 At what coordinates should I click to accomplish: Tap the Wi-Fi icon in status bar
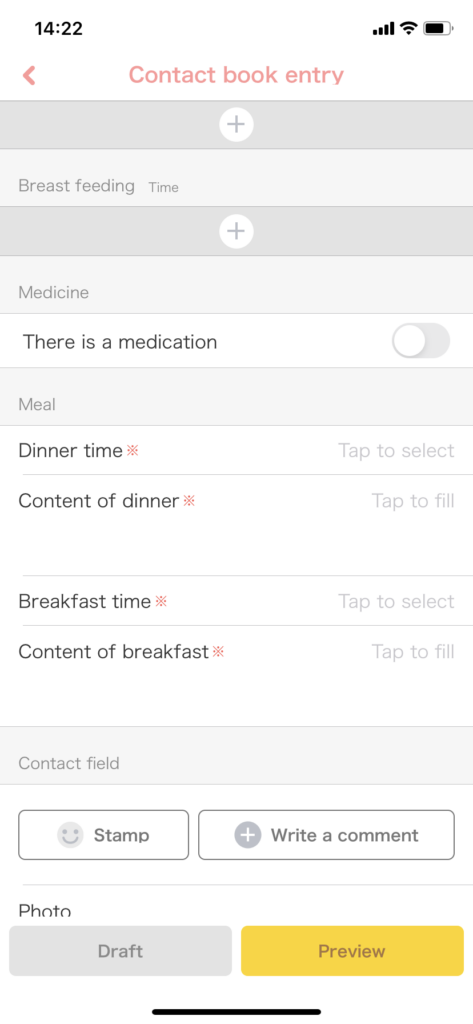(x=409, y=28)
